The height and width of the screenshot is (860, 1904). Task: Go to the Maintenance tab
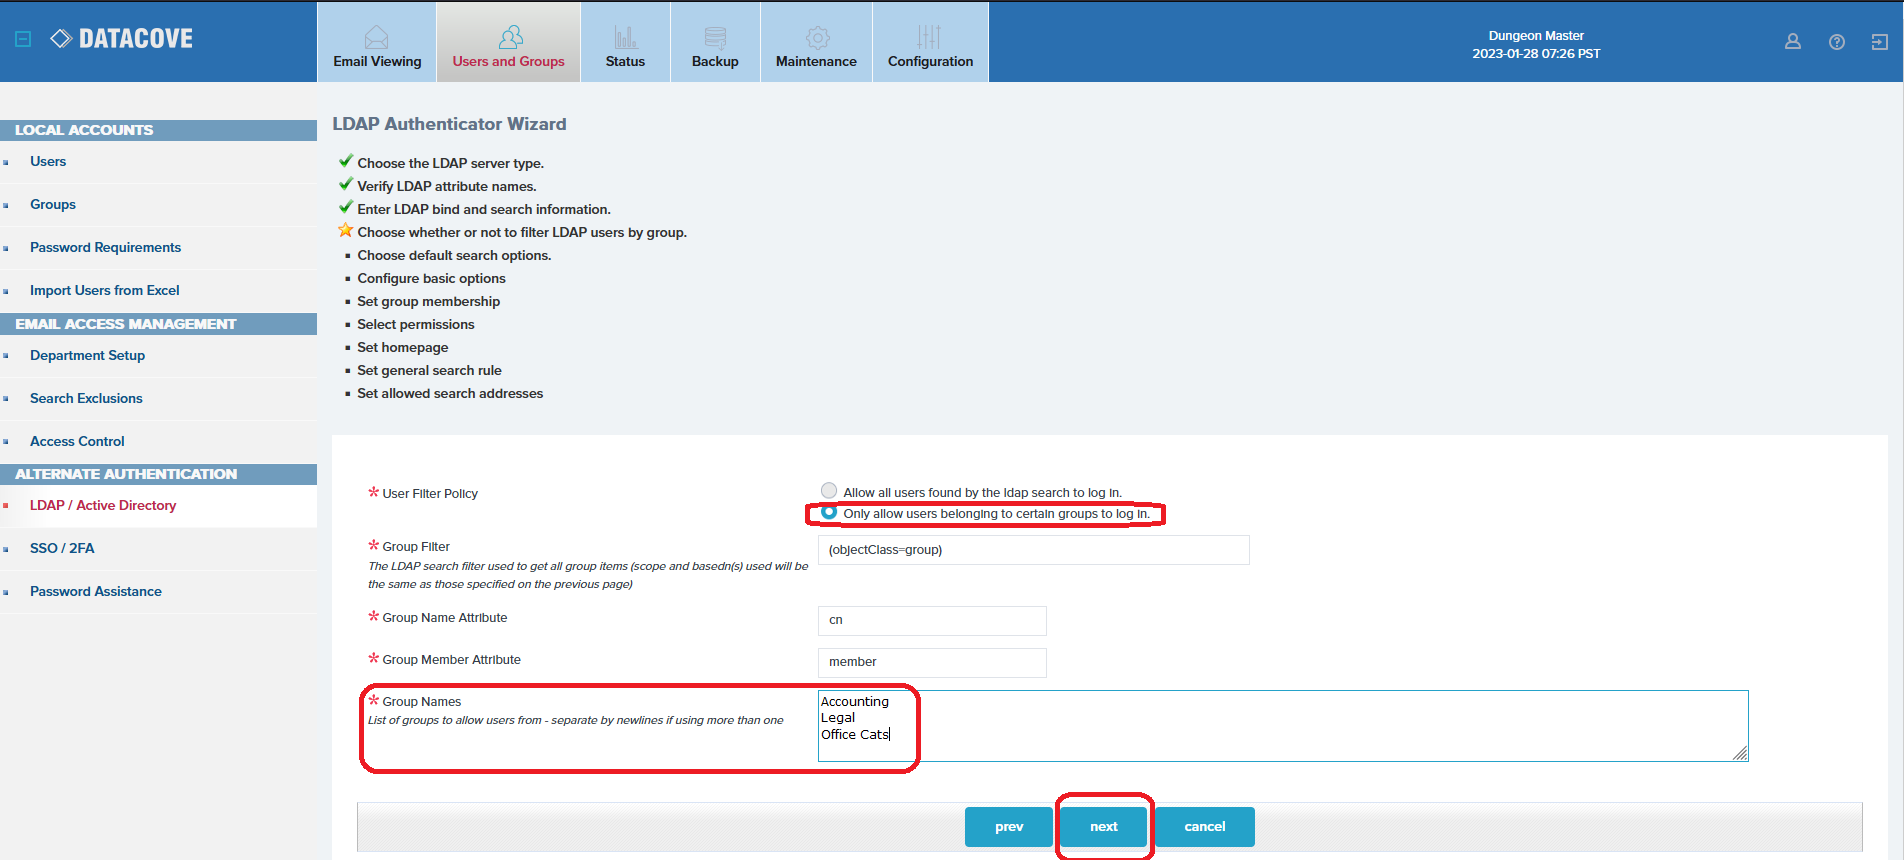[x=816, y=43]
